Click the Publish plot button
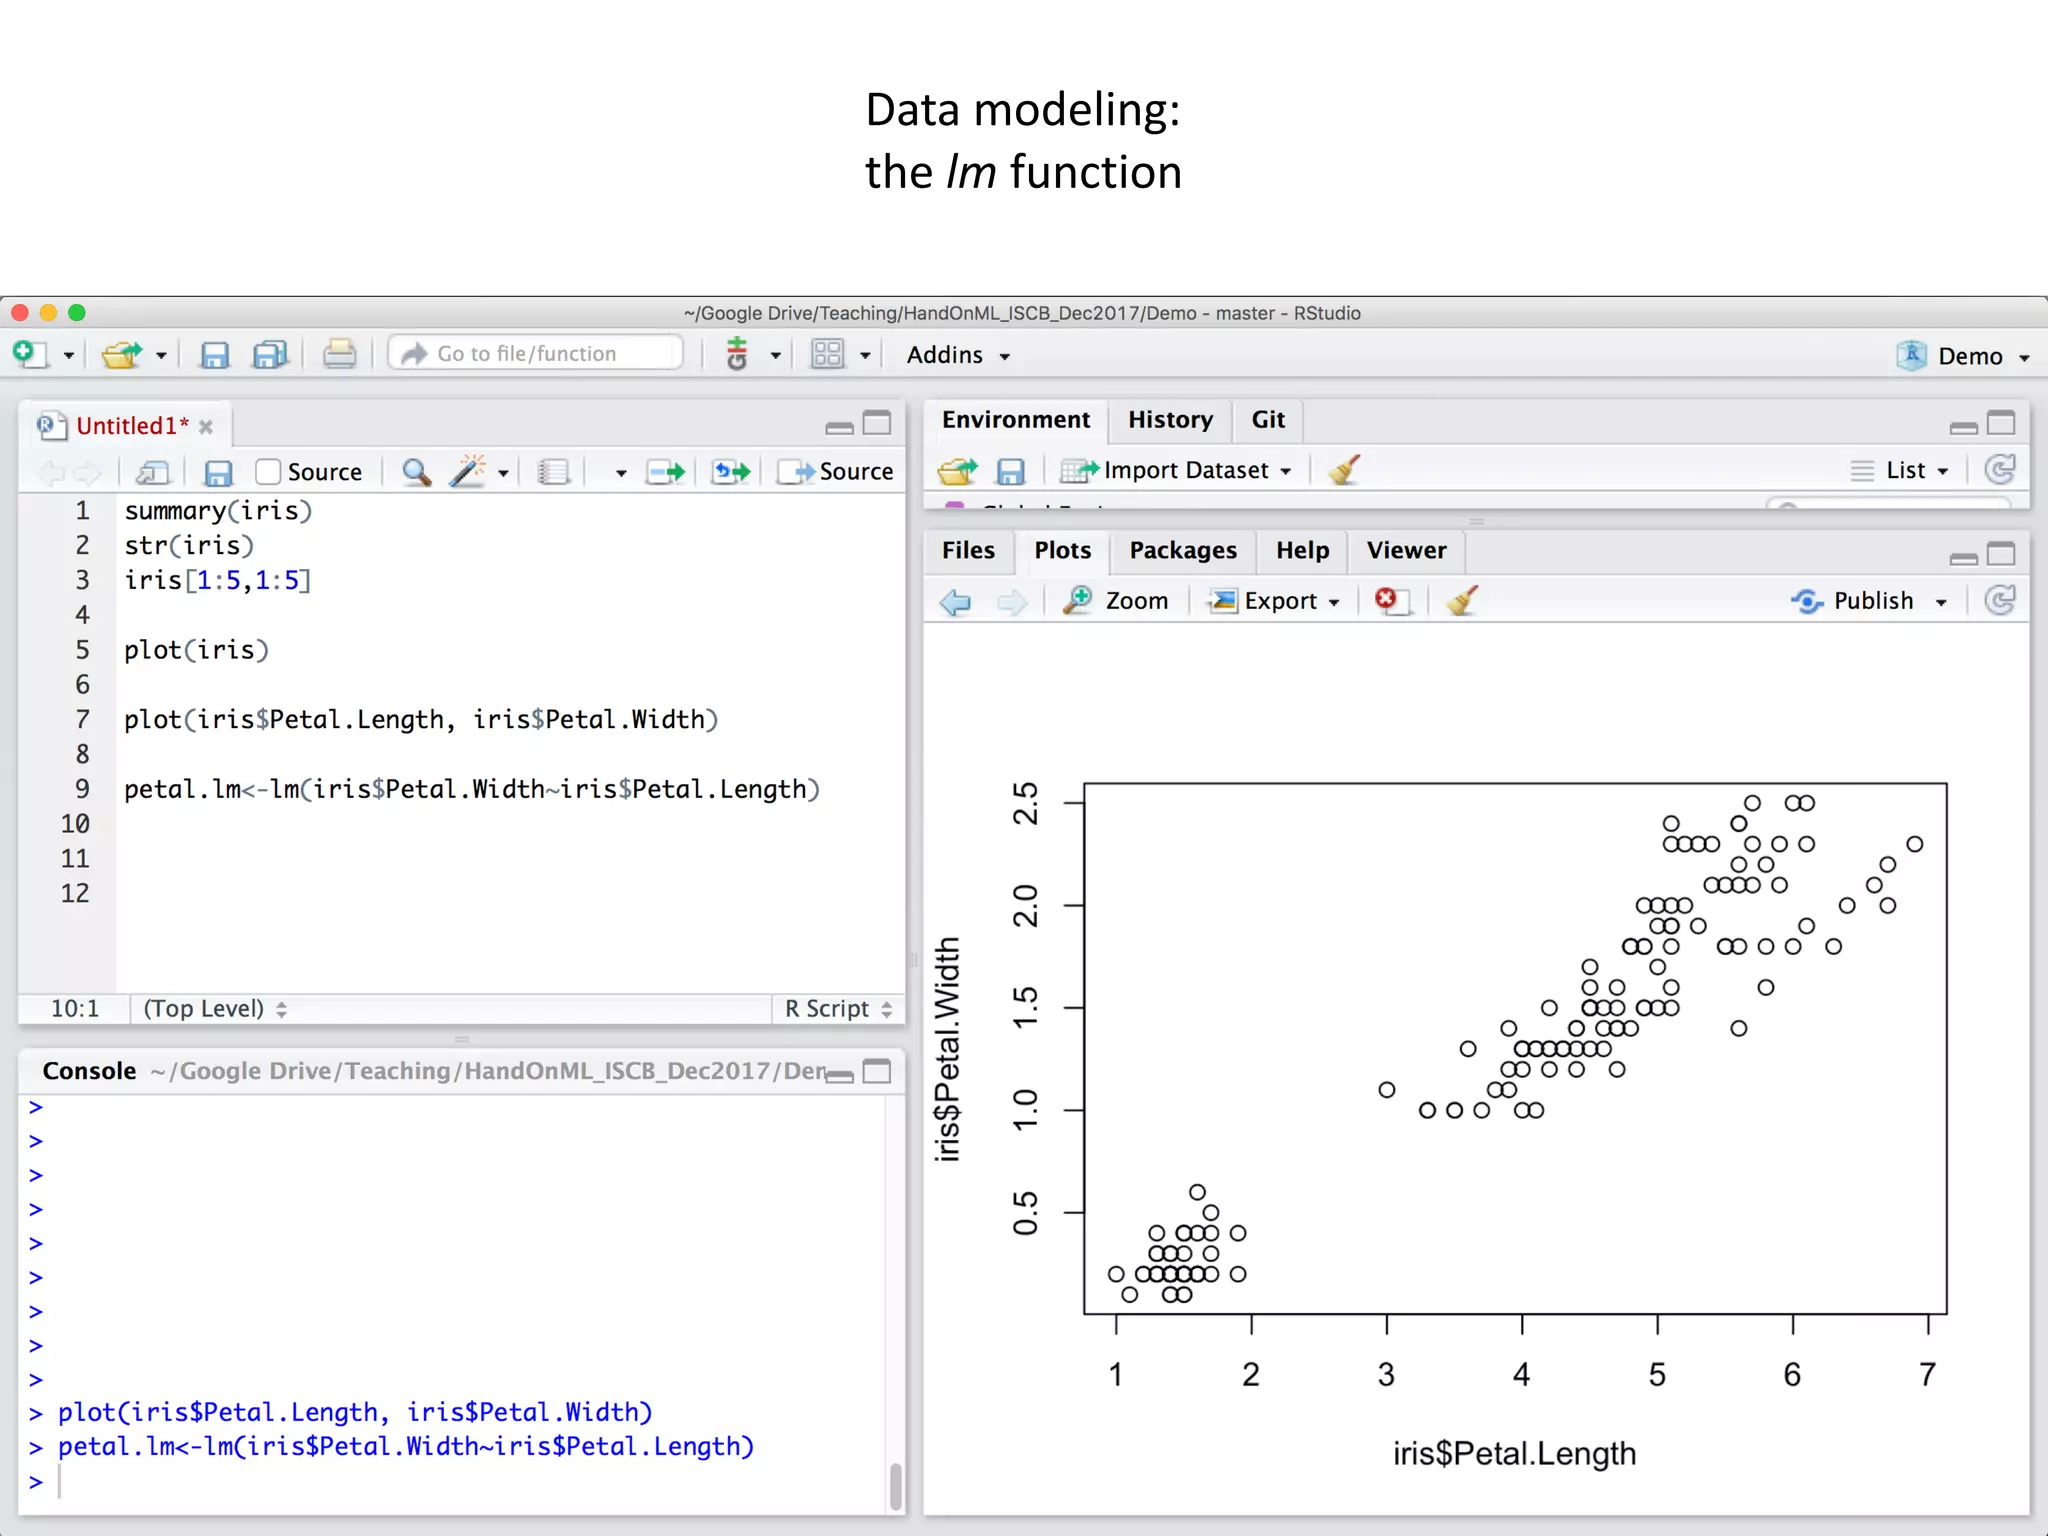 tap(1853, 601)
